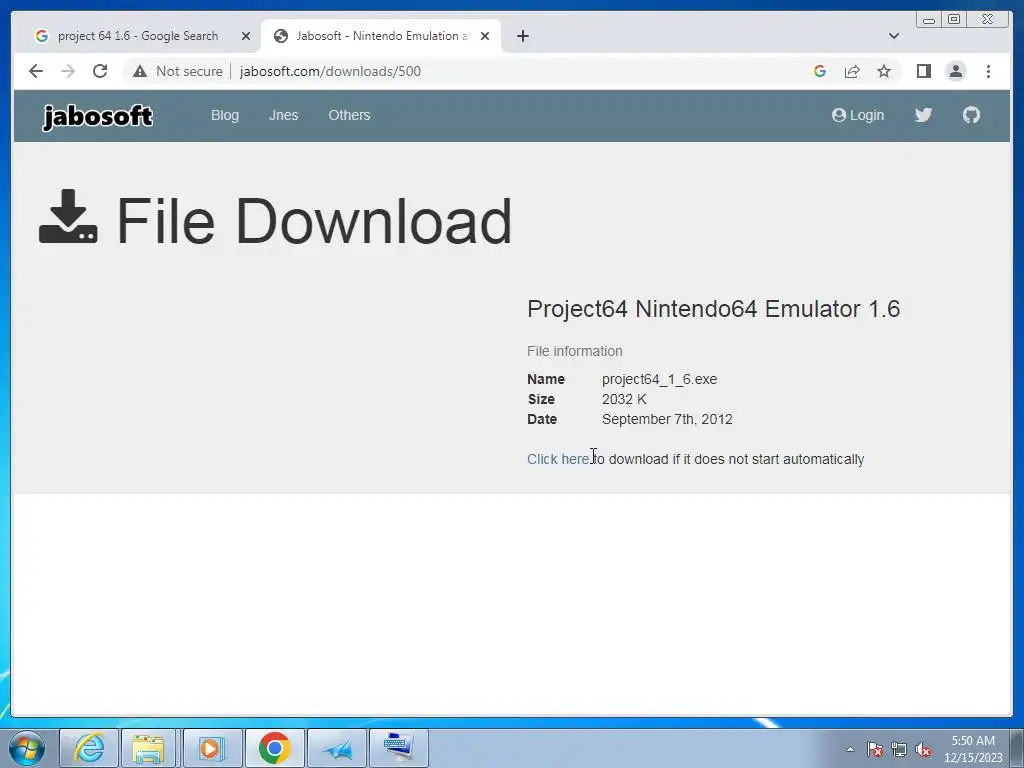
Task: Open the Others nav item
Action: (349, 115)
